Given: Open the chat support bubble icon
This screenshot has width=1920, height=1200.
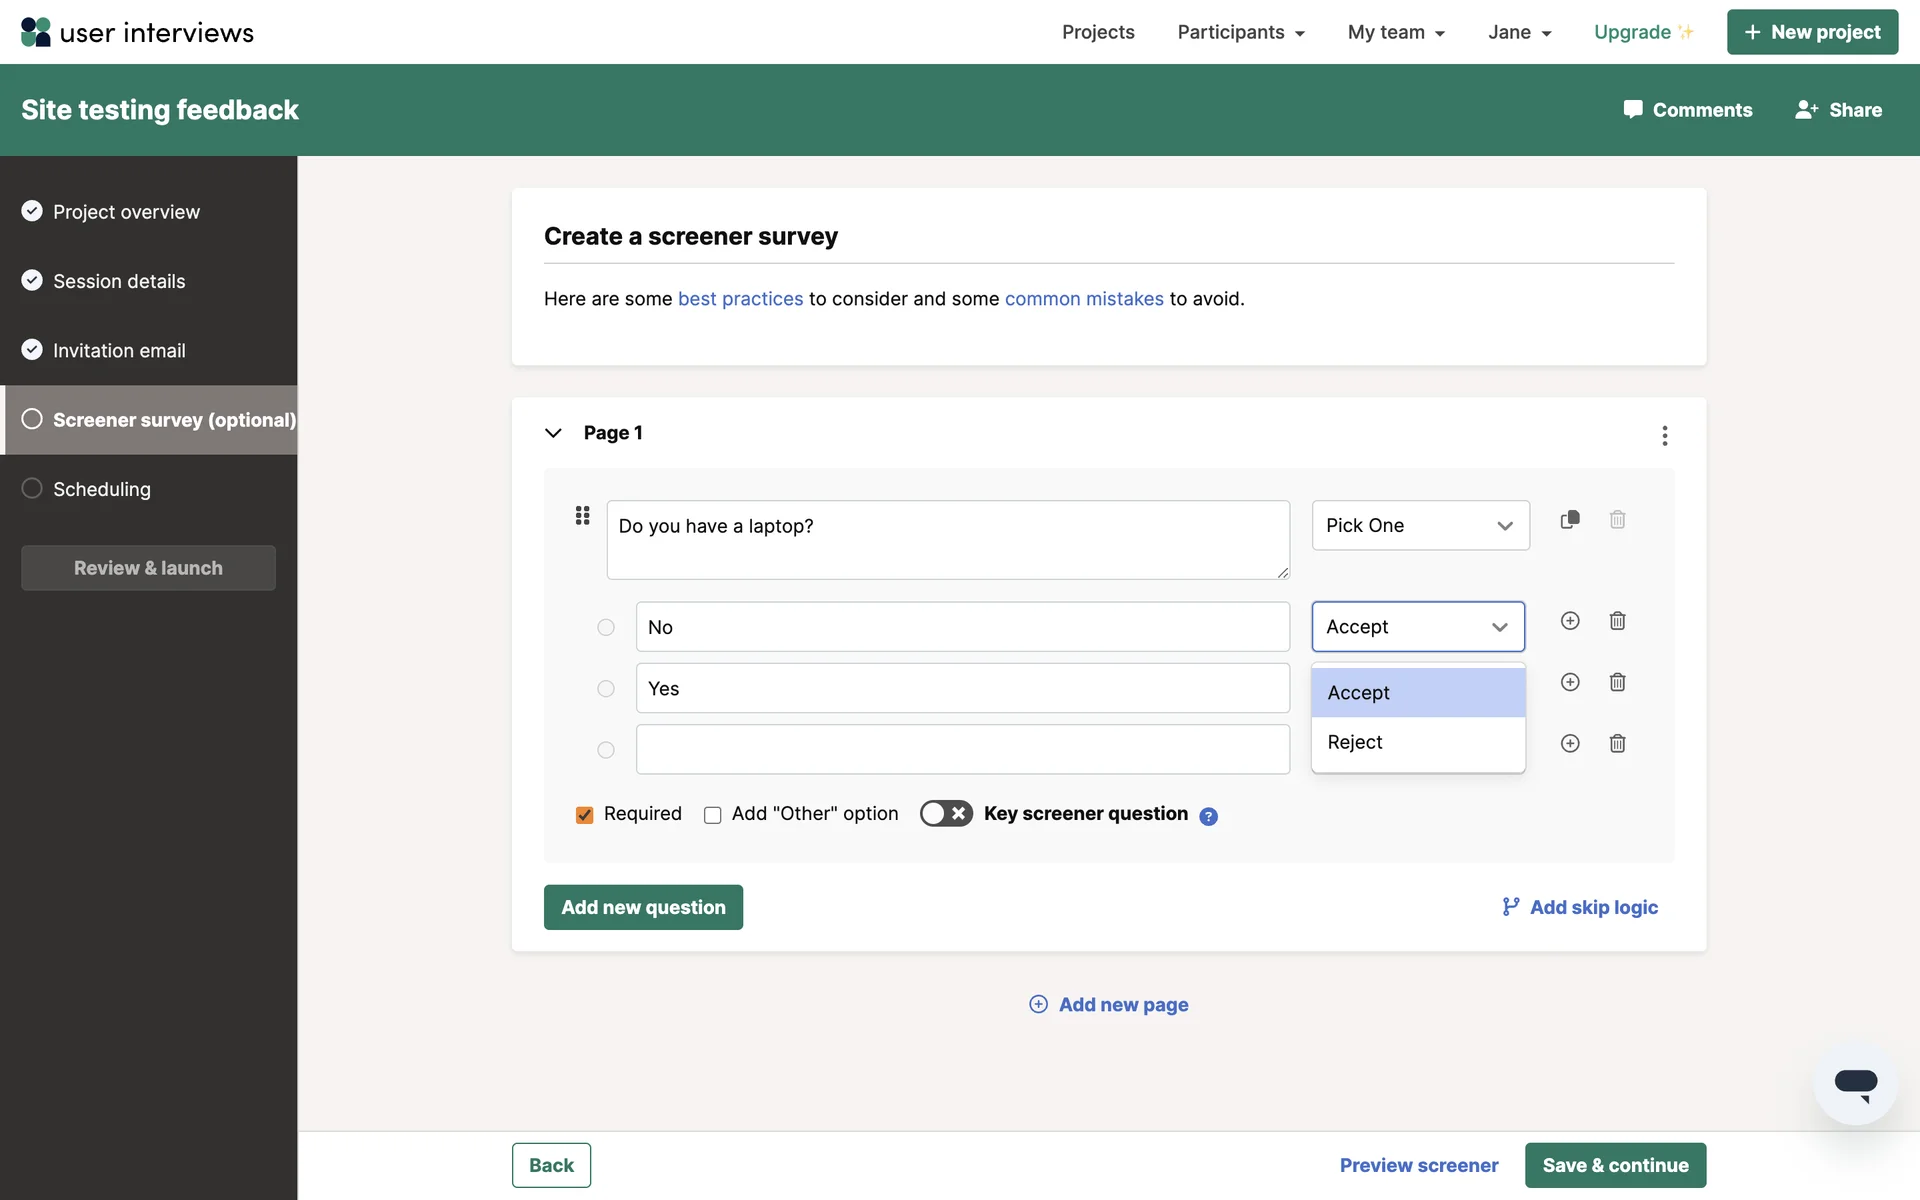Looking at the screenshot, I should 1855,1084.
